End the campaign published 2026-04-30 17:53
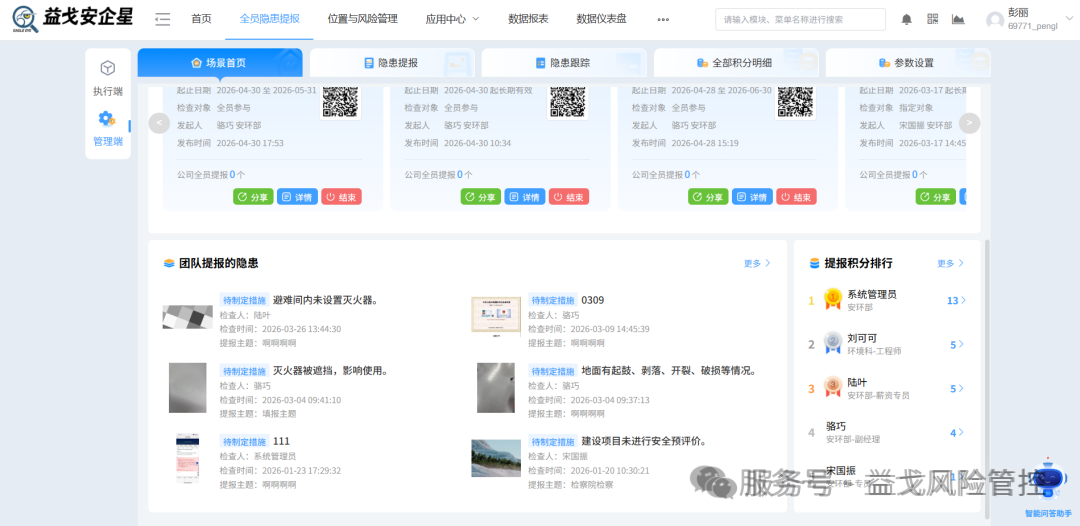 pyautogui.click(x=342, y=197)
